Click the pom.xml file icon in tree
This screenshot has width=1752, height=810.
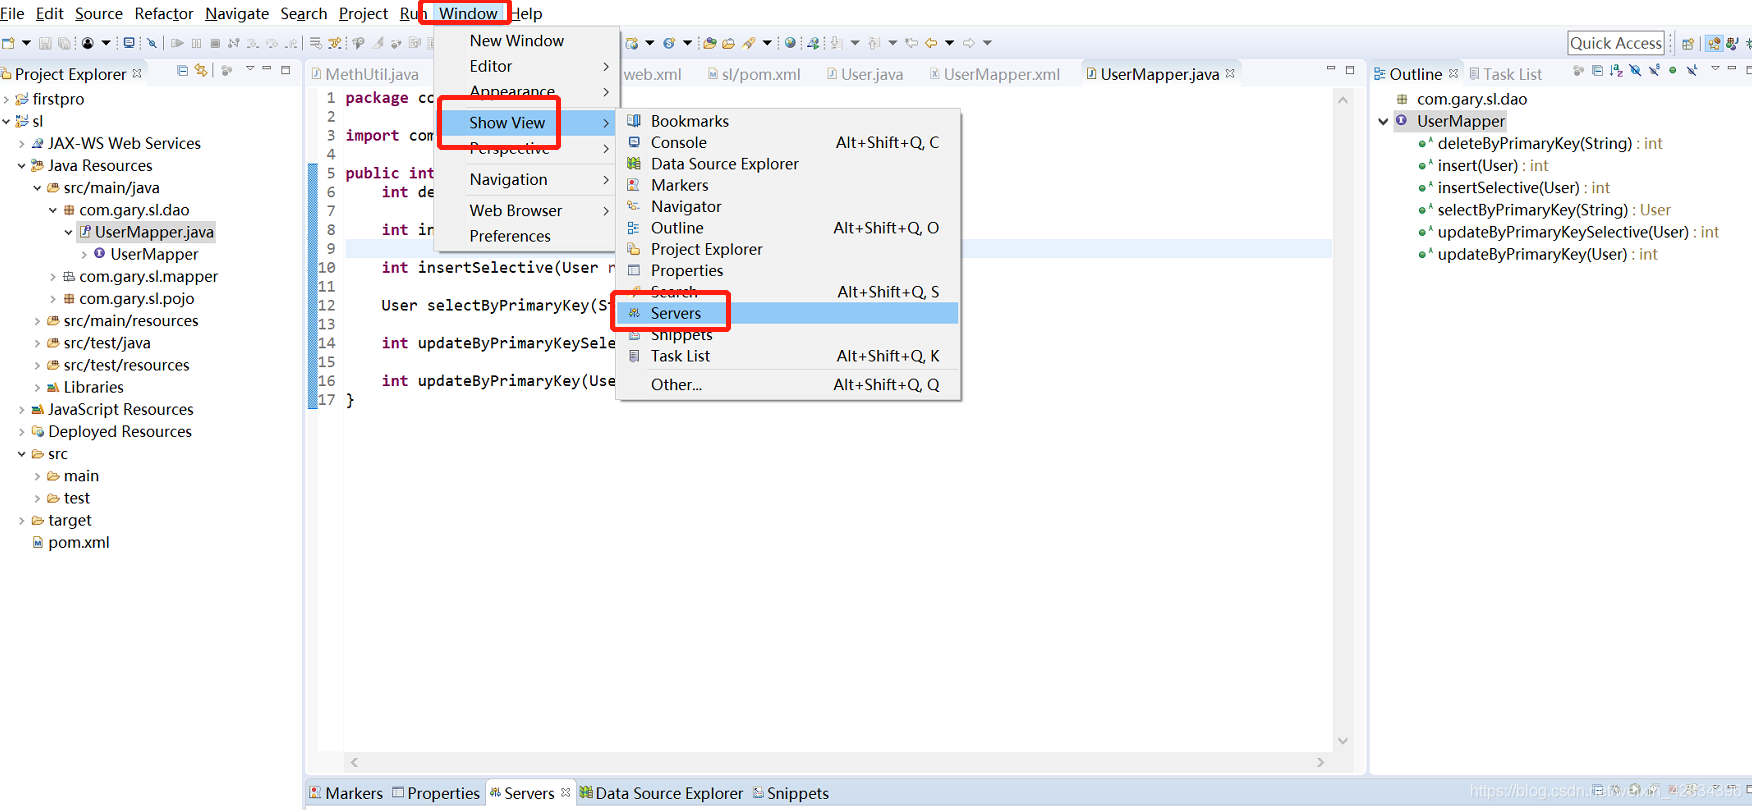(x=37, y=542)
